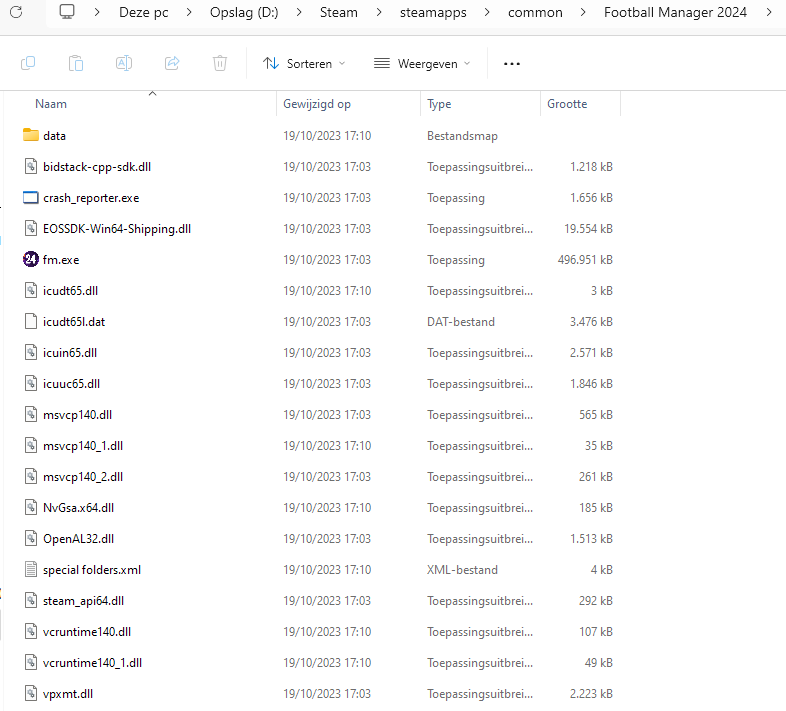The image size is (786, 711).
Task: Go to steamapps in the breadcrumb
Action: click(x=433, y=12)
